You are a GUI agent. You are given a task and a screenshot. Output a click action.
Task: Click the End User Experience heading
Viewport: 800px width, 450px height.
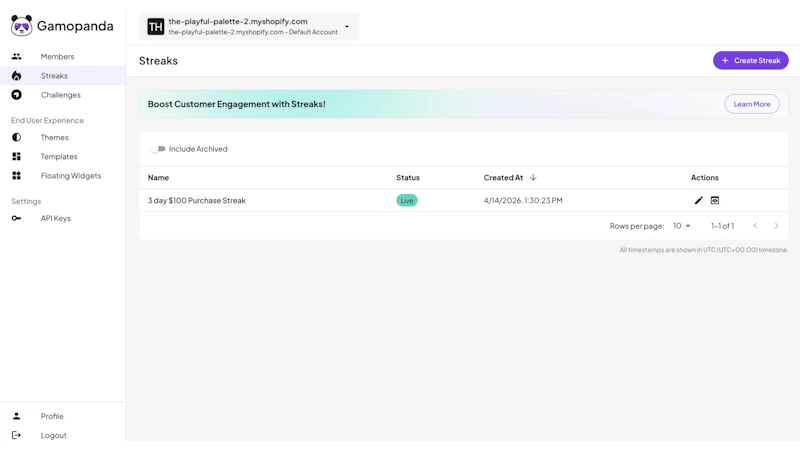[x=47, y=120]
